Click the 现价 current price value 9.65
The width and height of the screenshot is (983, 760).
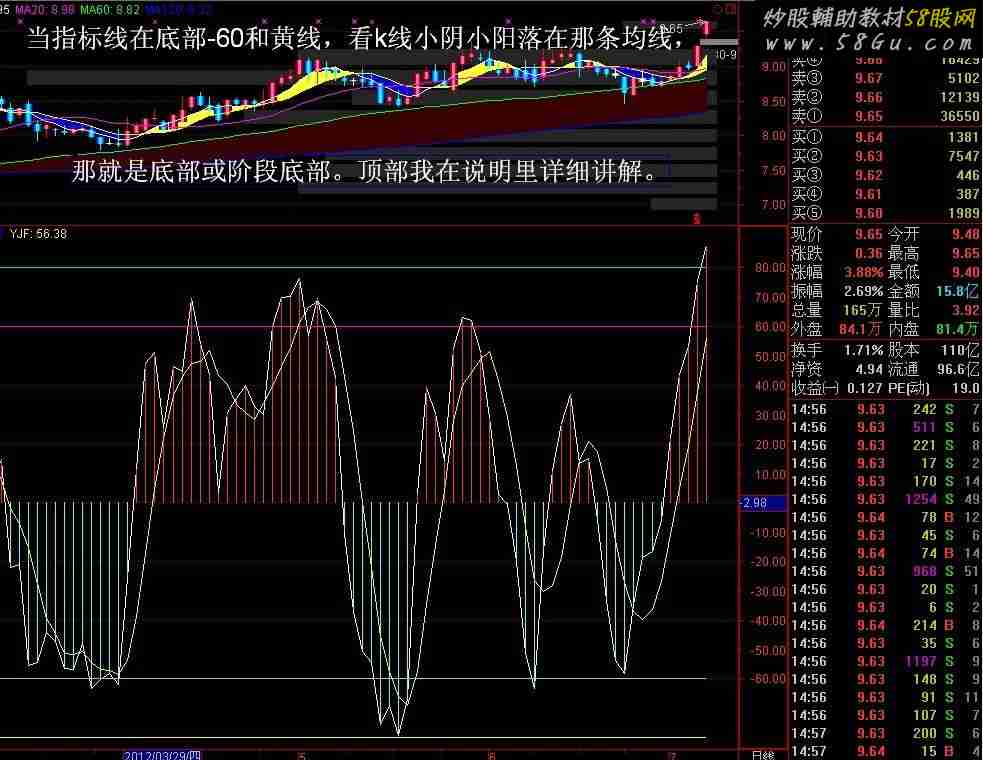click(869, 234)
